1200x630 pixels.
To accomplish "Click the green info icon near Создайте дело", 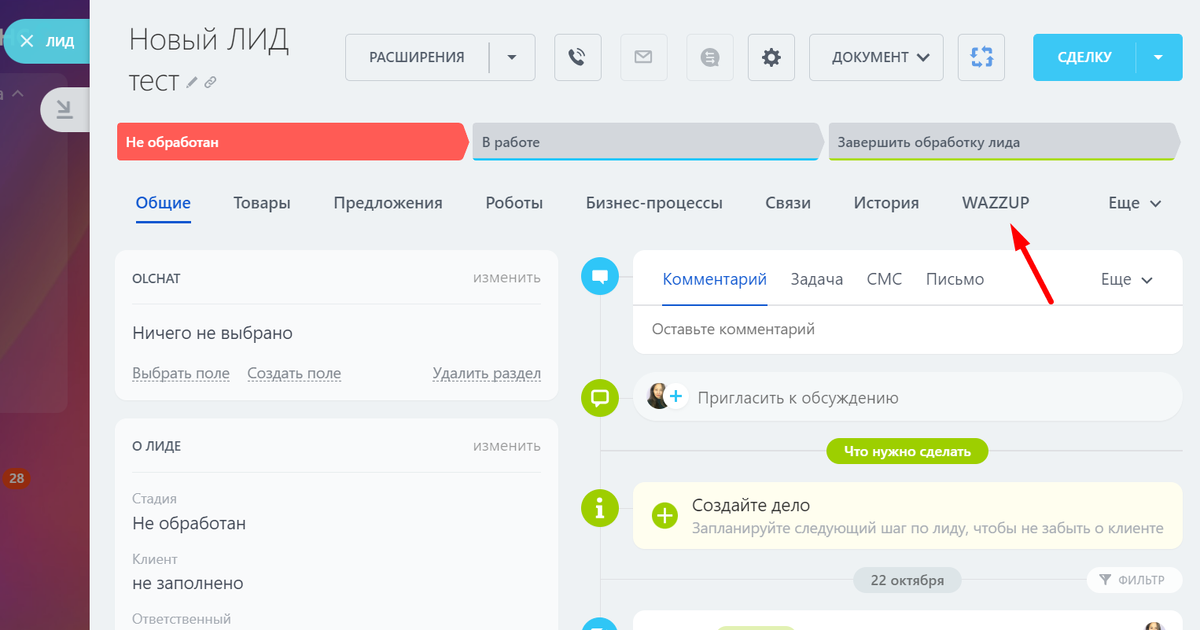I will pos(599,509).
